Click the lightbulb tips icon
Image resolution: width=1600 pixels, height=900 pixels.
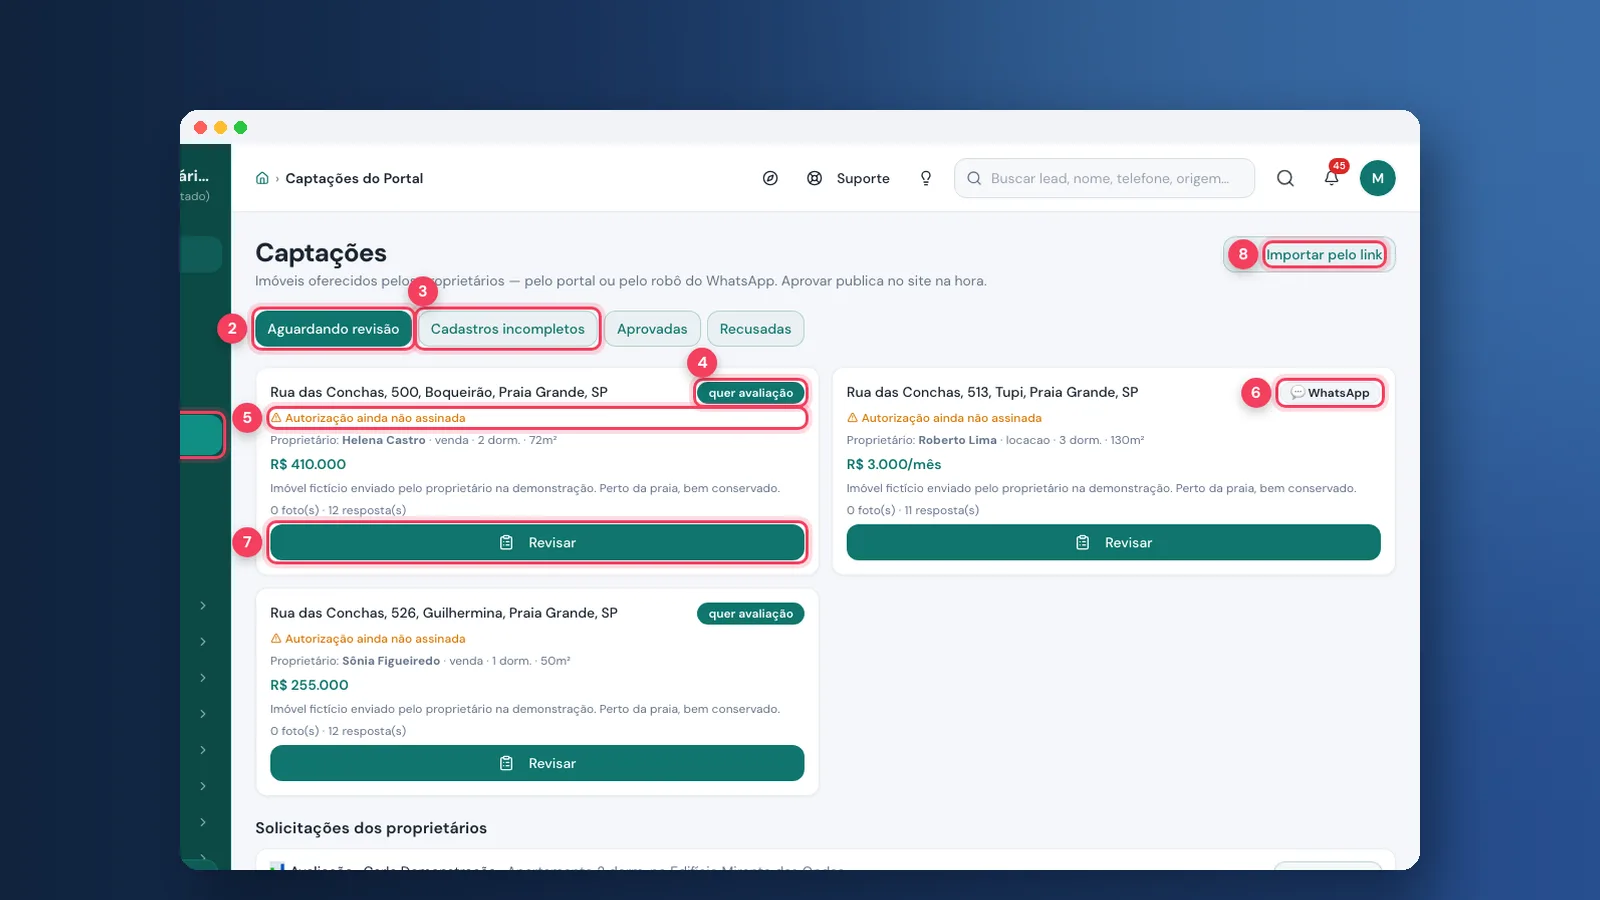pyautogui.click(x=926, y=178)
